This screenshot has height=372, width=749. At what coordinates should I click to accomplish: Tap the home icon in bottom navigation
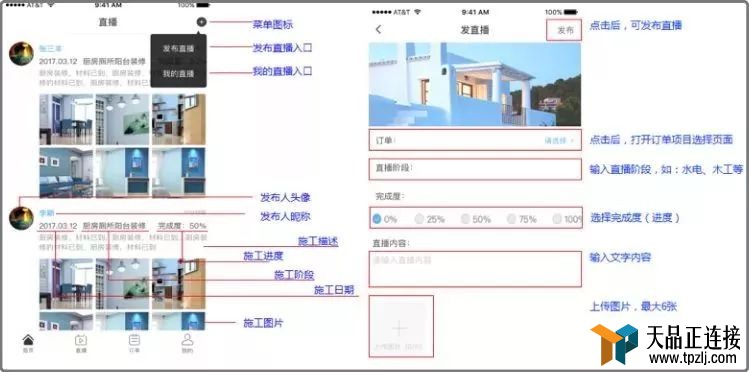tap(28, 340)
